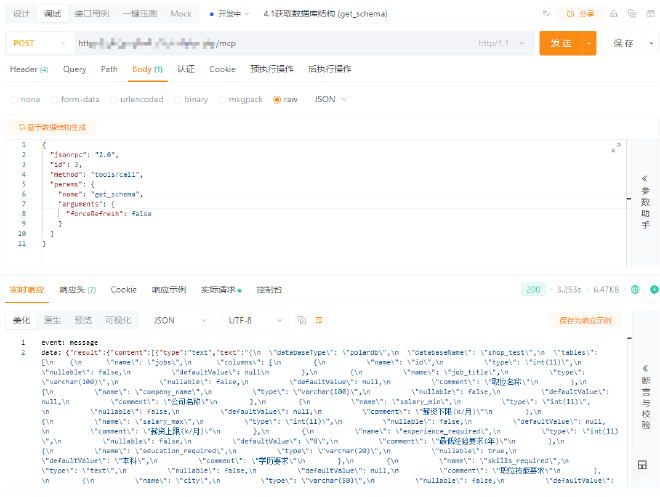Select the form-data radio option
This screenshot has width=660, height=497.
pos(55,100)
